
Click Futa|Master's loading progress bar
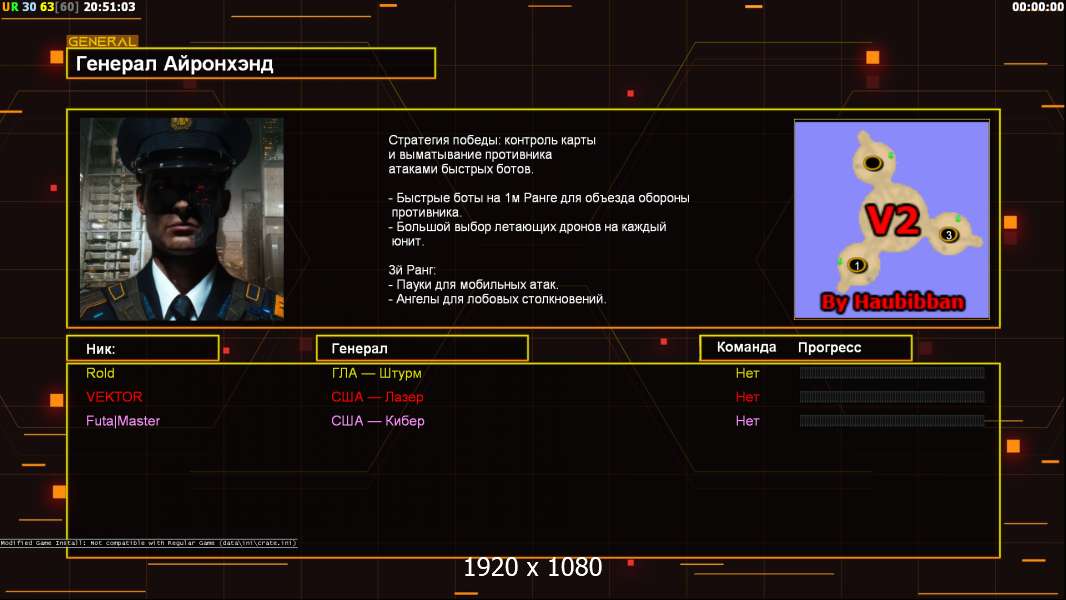point(892,421)
